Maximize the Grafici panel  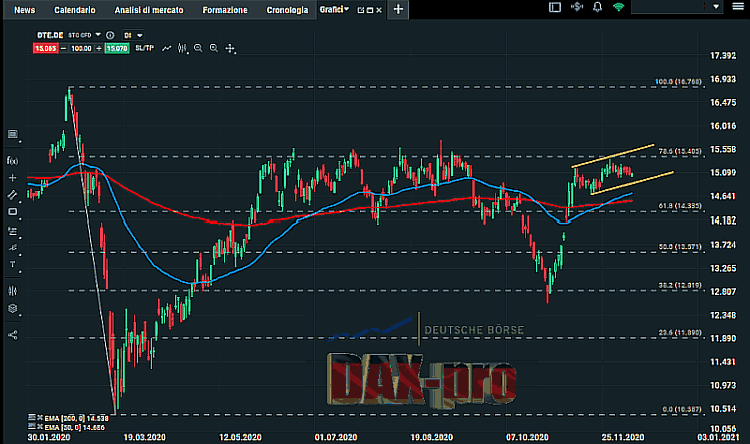370,10
